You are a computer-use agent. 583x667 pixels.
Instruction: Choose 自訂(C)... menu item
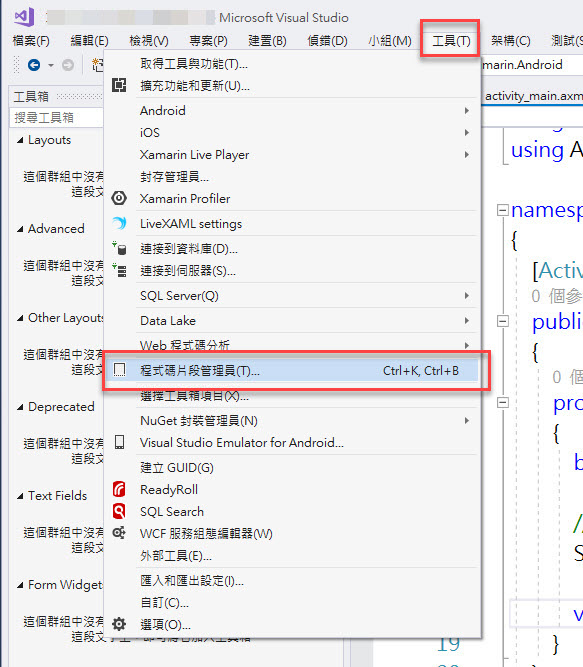click(291, 603)
